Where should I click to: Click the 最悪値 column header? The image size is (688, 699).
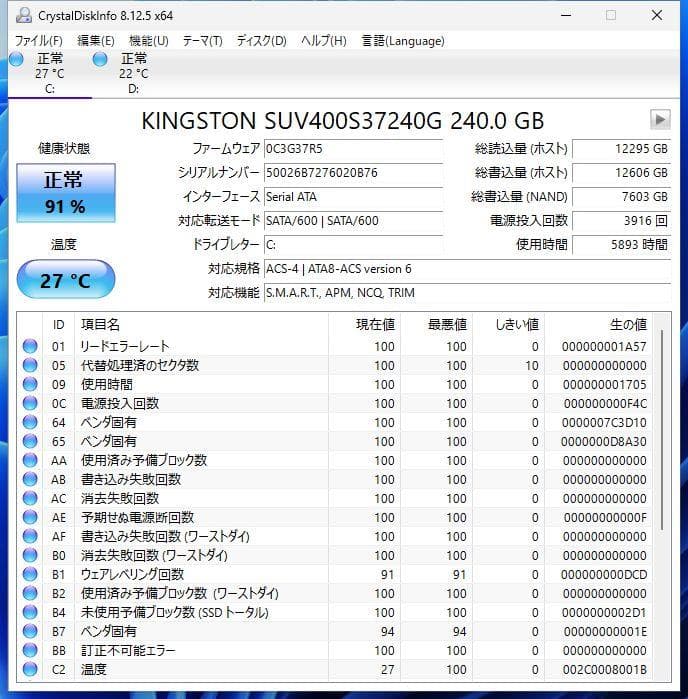437,325
